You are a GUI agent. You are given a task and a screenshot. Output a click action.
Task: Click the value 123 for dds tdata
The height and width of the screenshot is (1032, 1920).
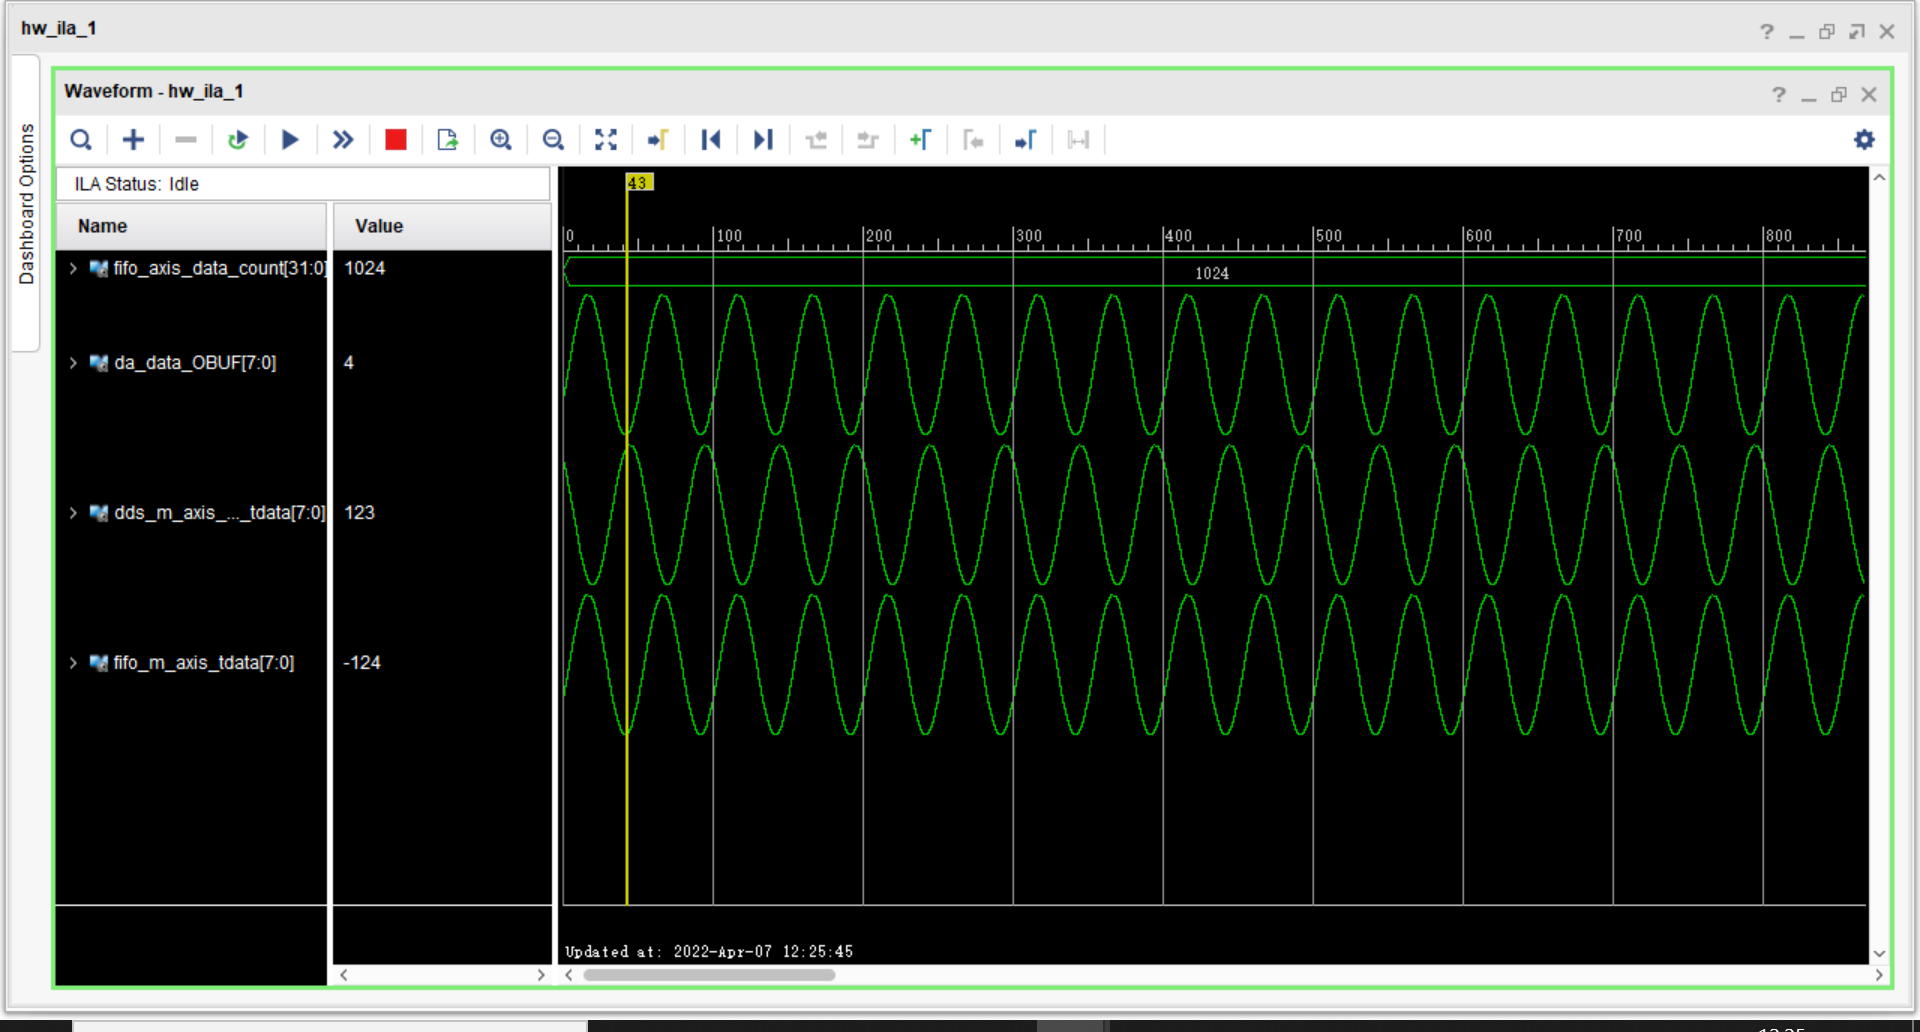(x=359, y=513)
